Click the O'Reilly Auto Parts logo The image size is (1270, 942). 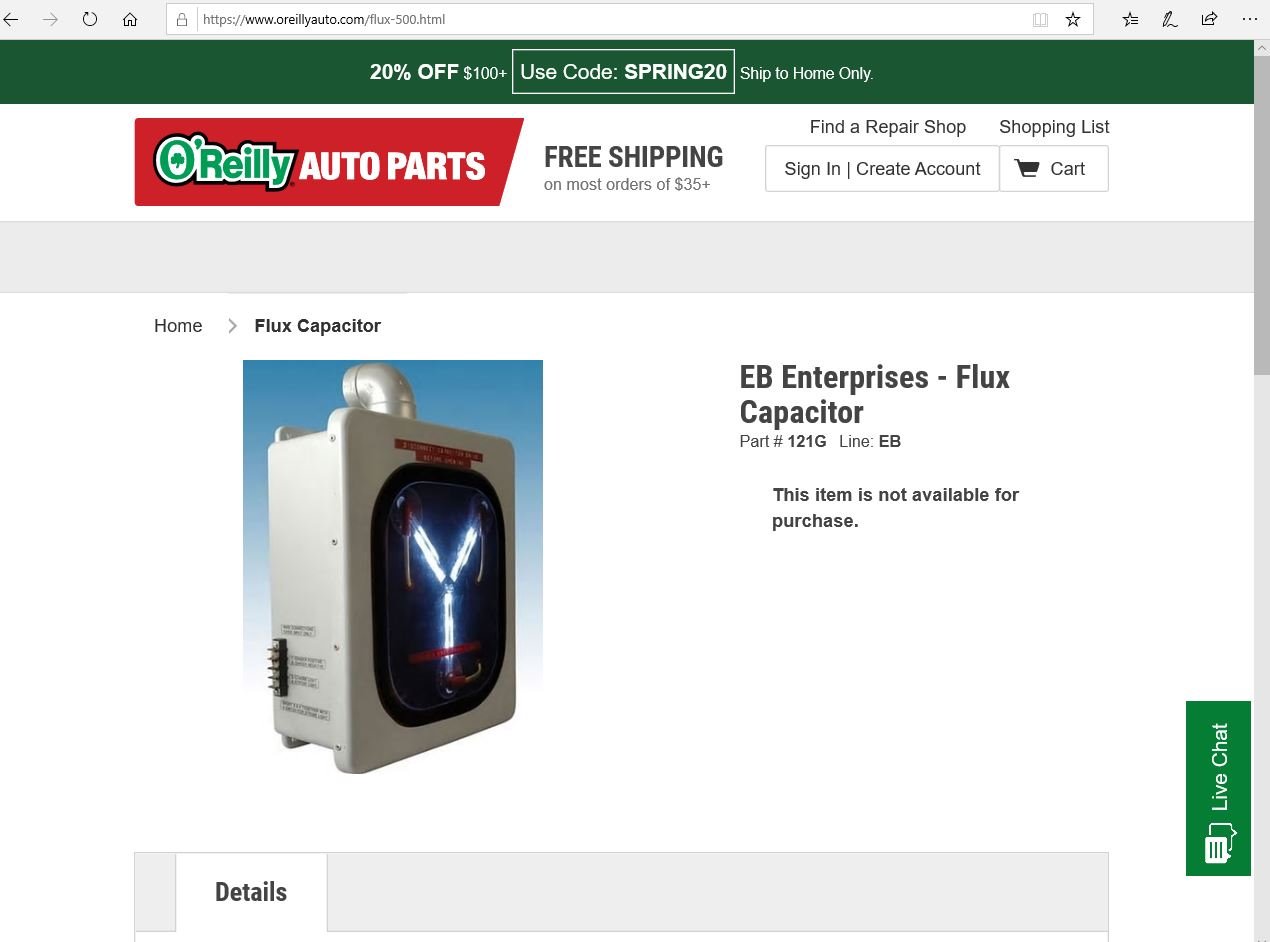coord(329,162)
